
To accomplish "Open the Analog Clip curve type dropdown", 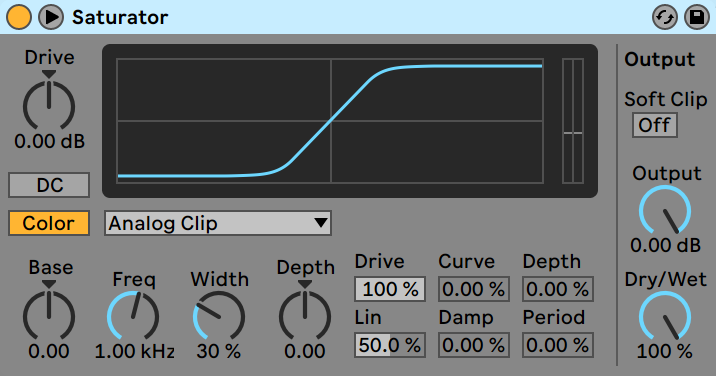I will [x=218, y=223].
